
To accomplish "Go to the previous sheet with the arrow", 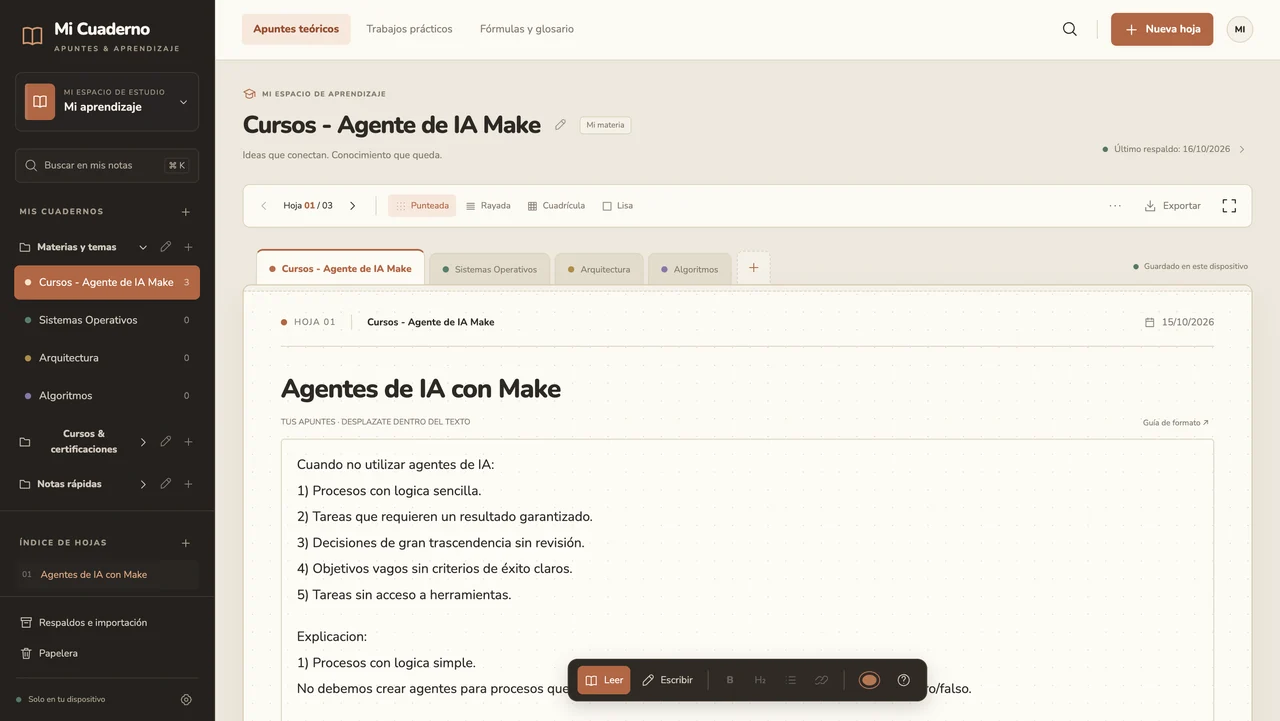I will pos(264,206).
